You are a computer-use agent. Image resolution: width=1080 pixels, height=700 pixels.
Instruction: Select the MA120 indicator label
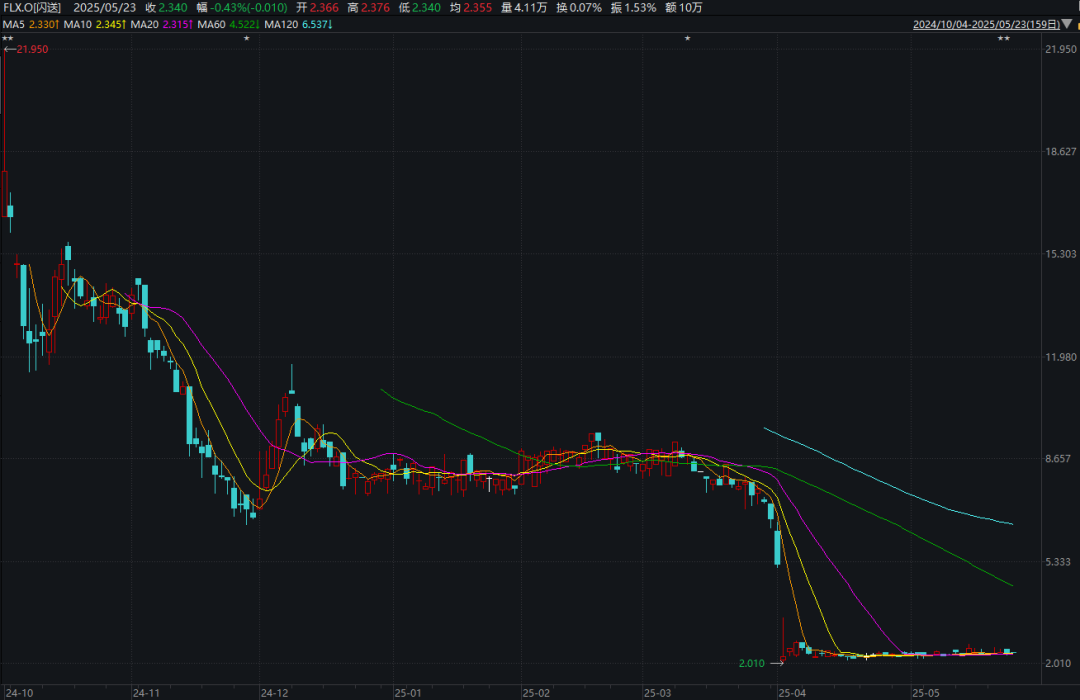(281, 24)
